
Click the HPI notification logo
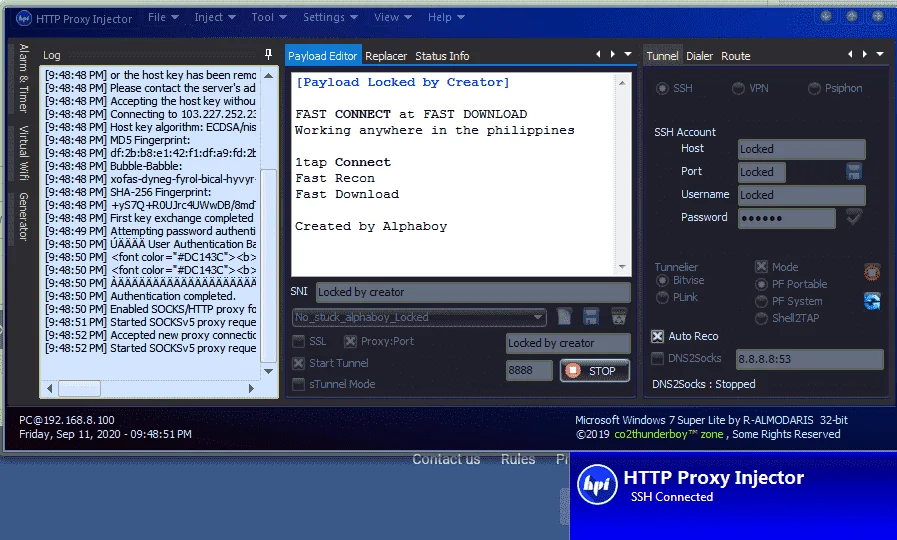pyautogui.click(x=597, y=484)
